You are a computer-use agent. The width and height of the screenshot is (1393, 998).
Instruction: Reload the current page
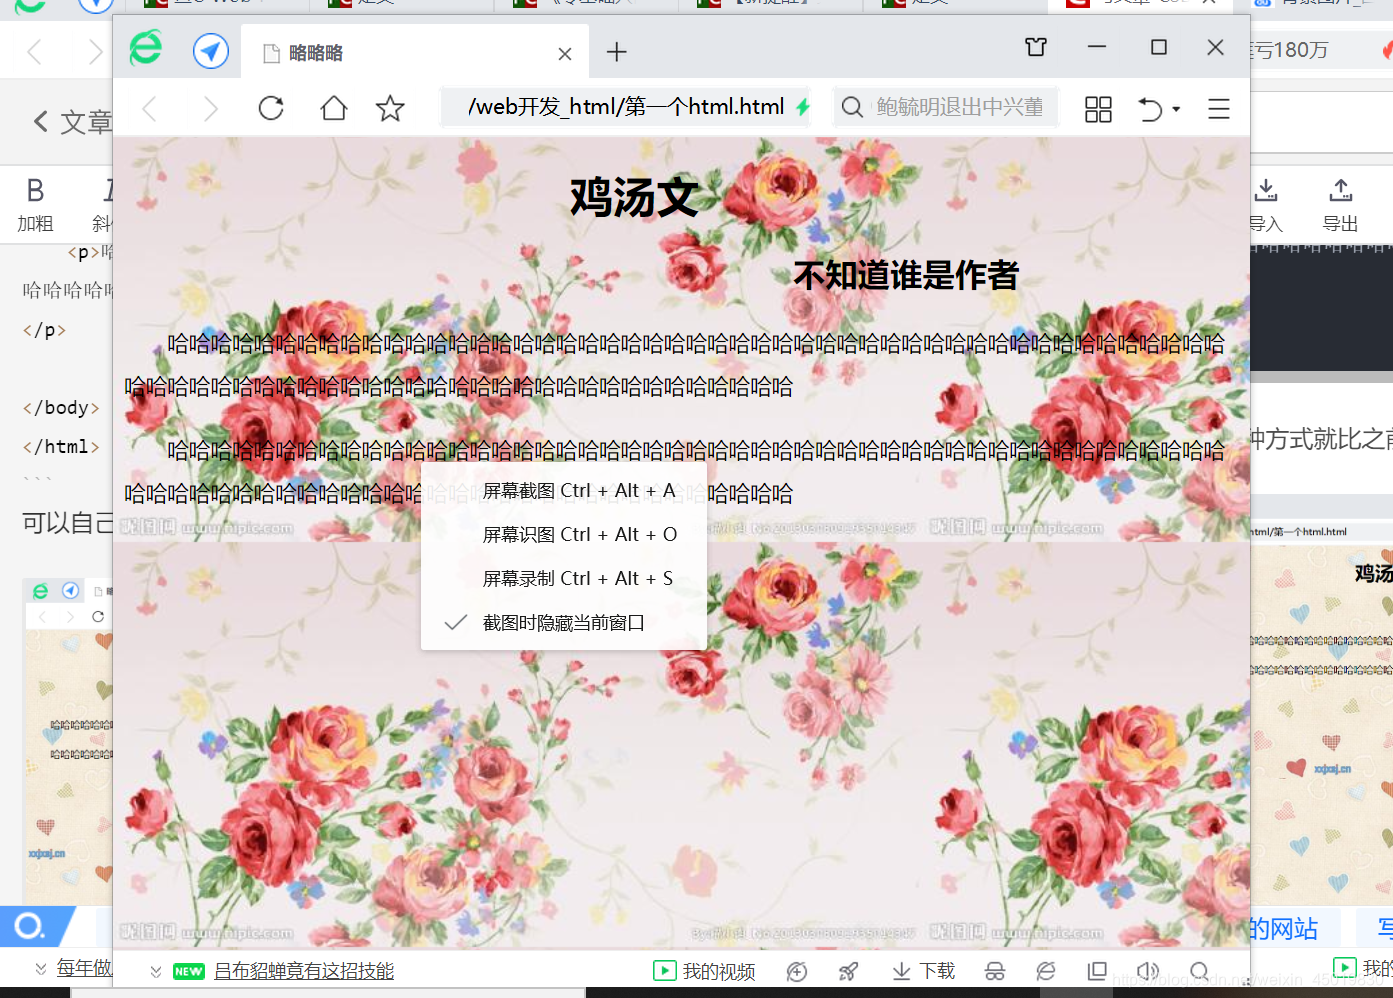[x=271, y=108]
